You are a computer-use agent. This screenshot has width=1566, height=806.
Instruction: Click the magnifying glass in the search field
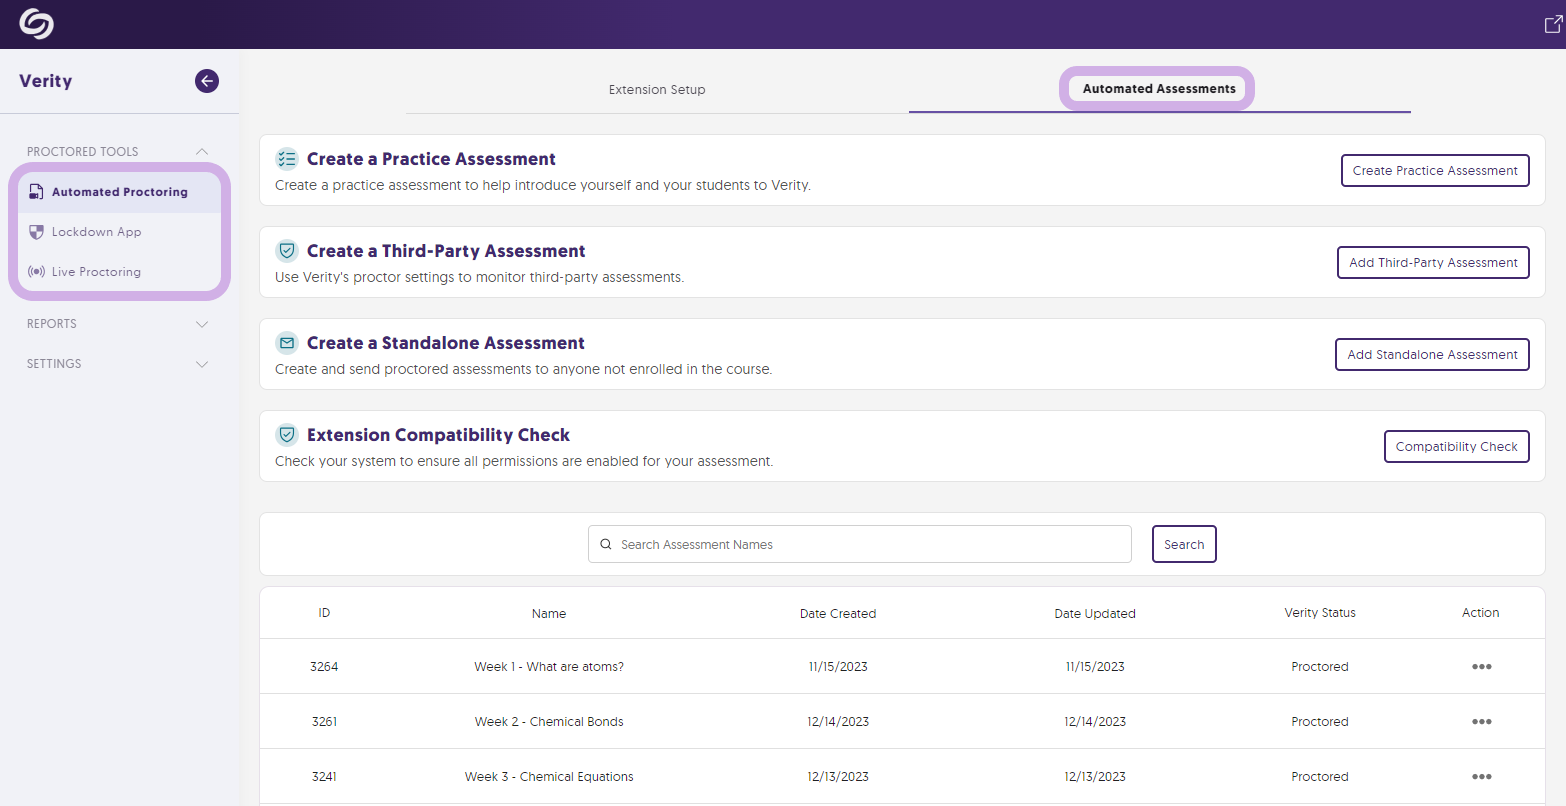coord(606,543)
